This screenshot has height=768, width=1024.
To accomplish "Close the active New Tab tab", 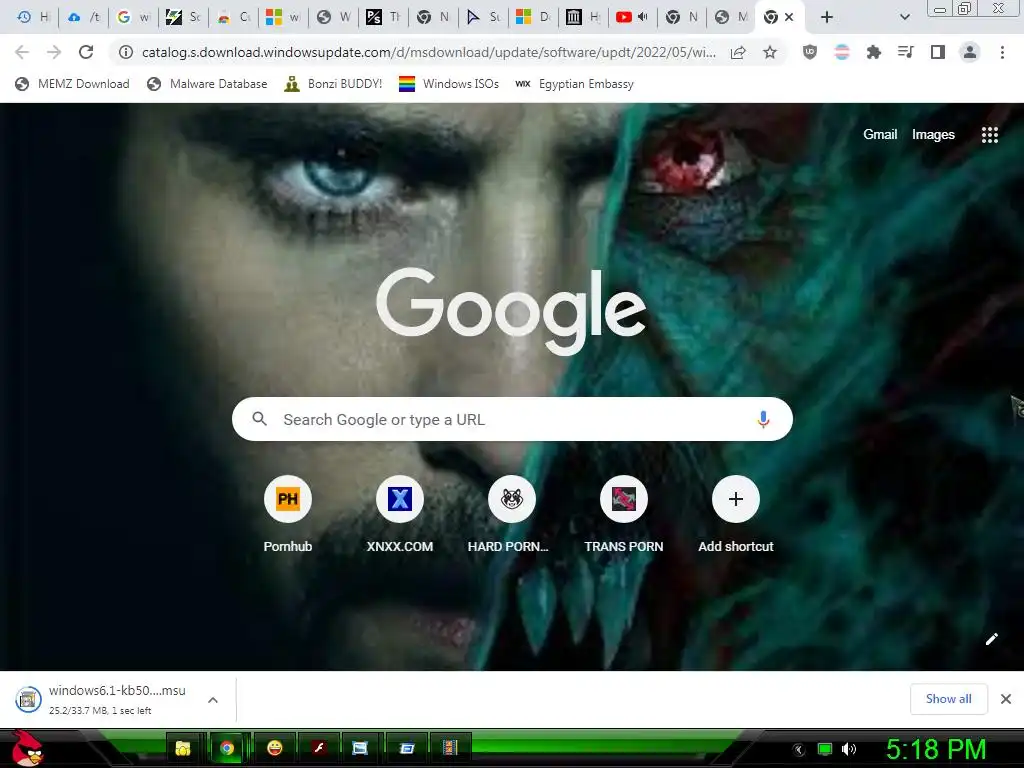I will click(x=789, y=17).
